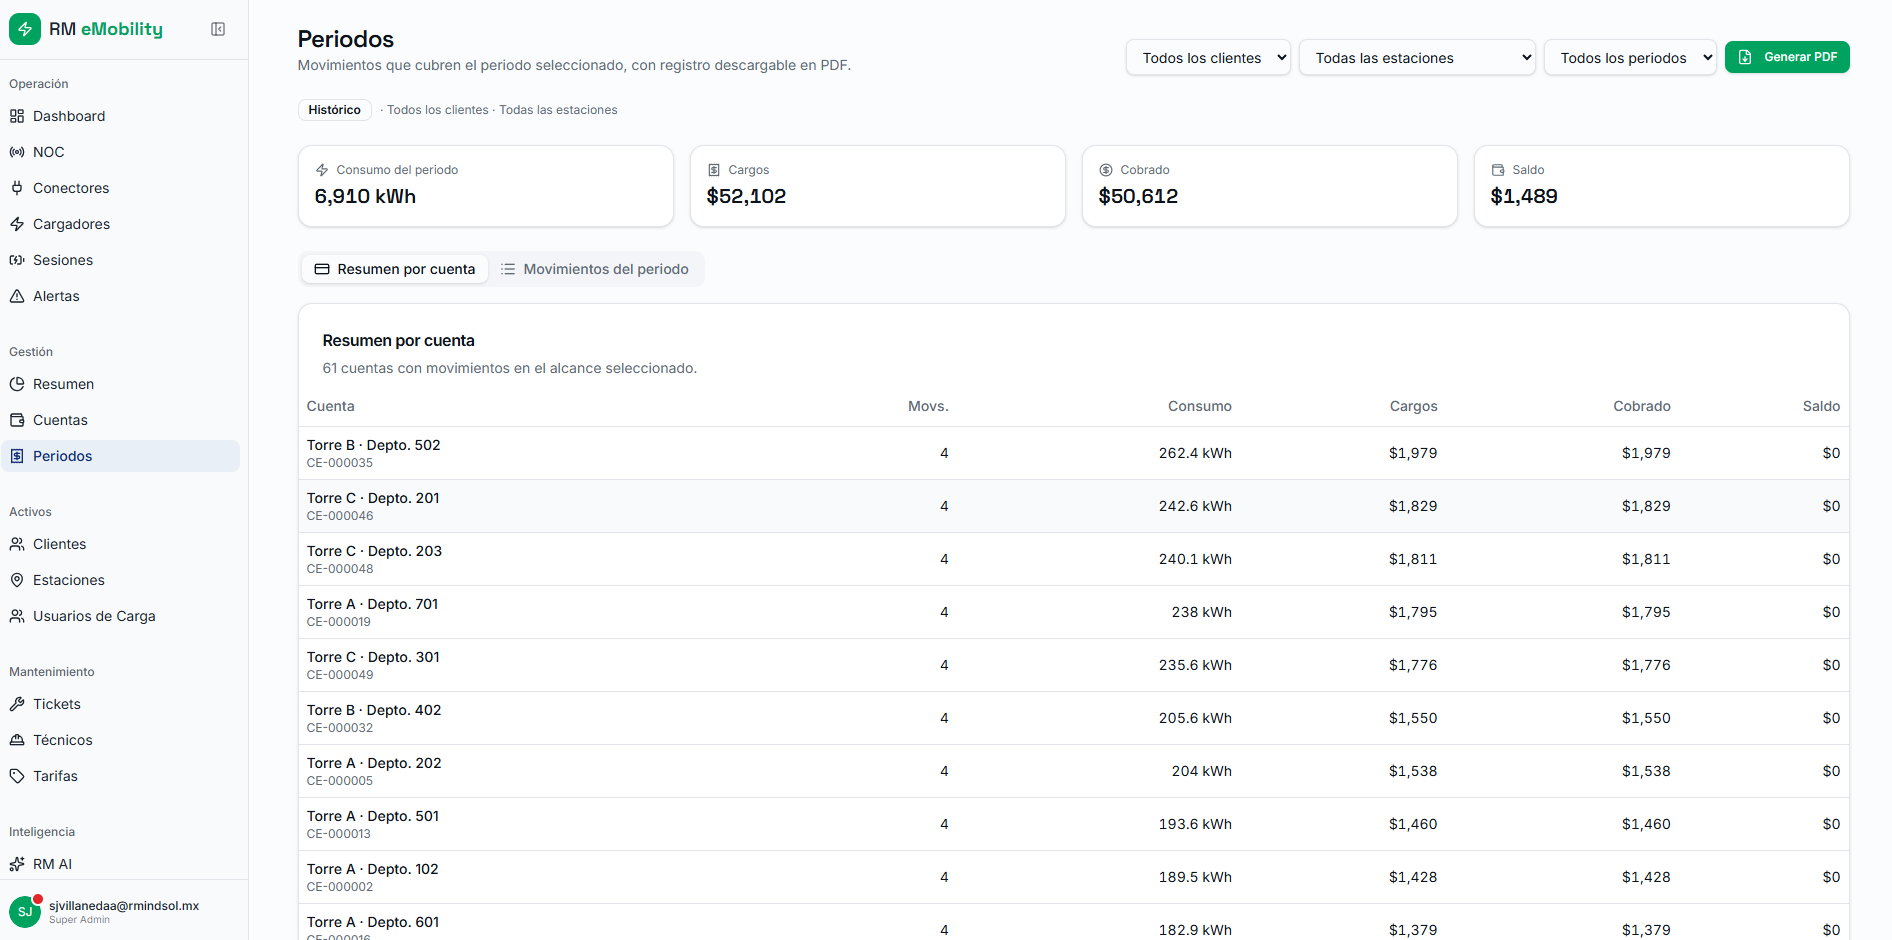Open Dashboard grid icon

point(17,116)
